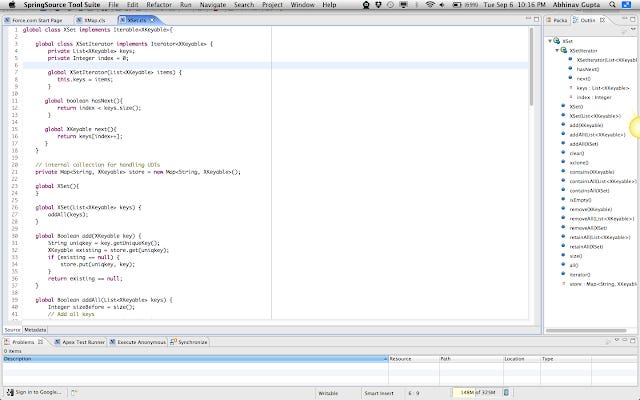Click the Spotlight search magnifier icon

(612, 5)
